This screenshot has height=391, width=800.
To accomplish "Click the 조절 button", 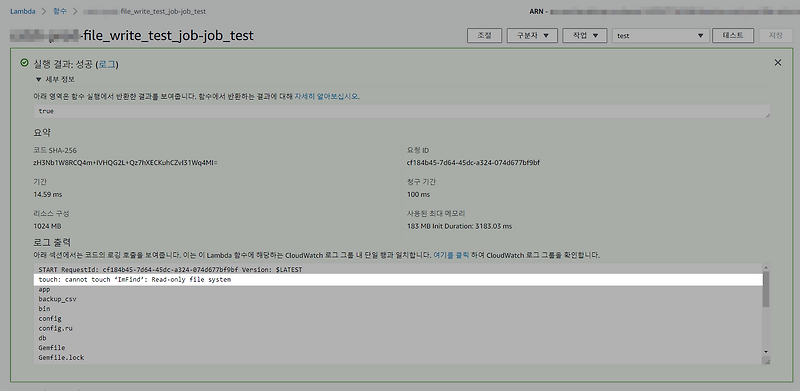I will point(484,36).
